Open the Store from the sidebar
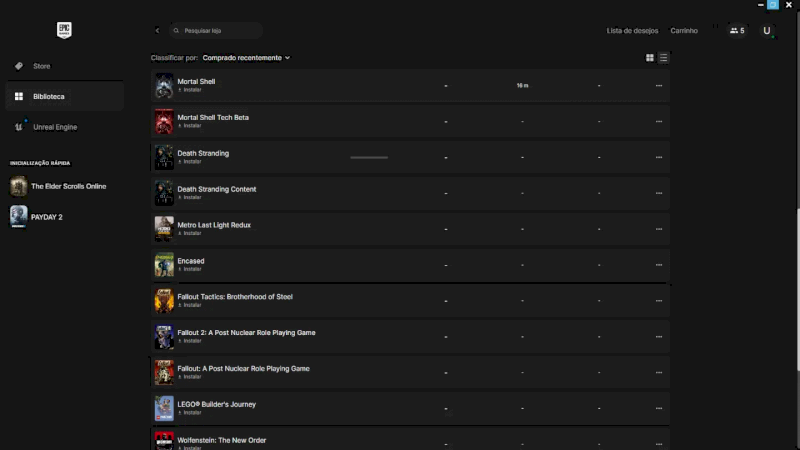Image resolution: width=800 pixels, height=450 pixels. pos(41,66)
